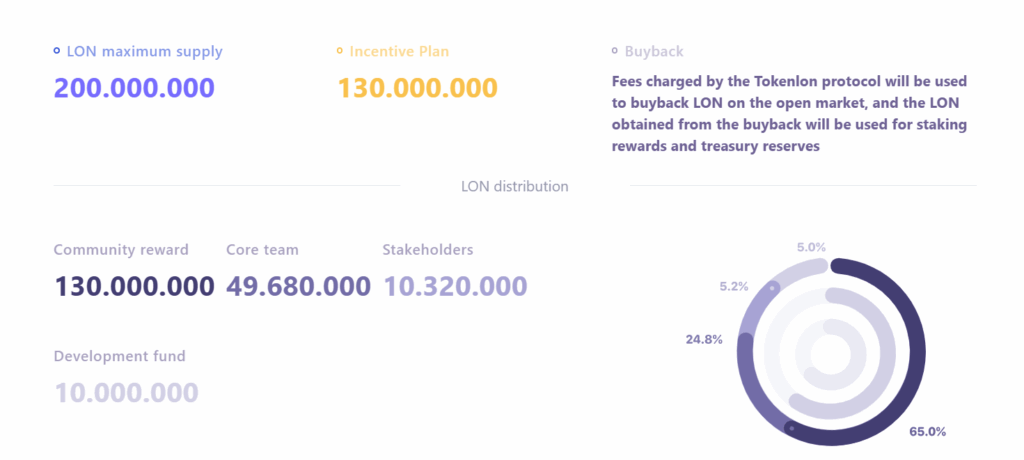Click the blue bullet beside LON maximum supply

coord(57,51)
